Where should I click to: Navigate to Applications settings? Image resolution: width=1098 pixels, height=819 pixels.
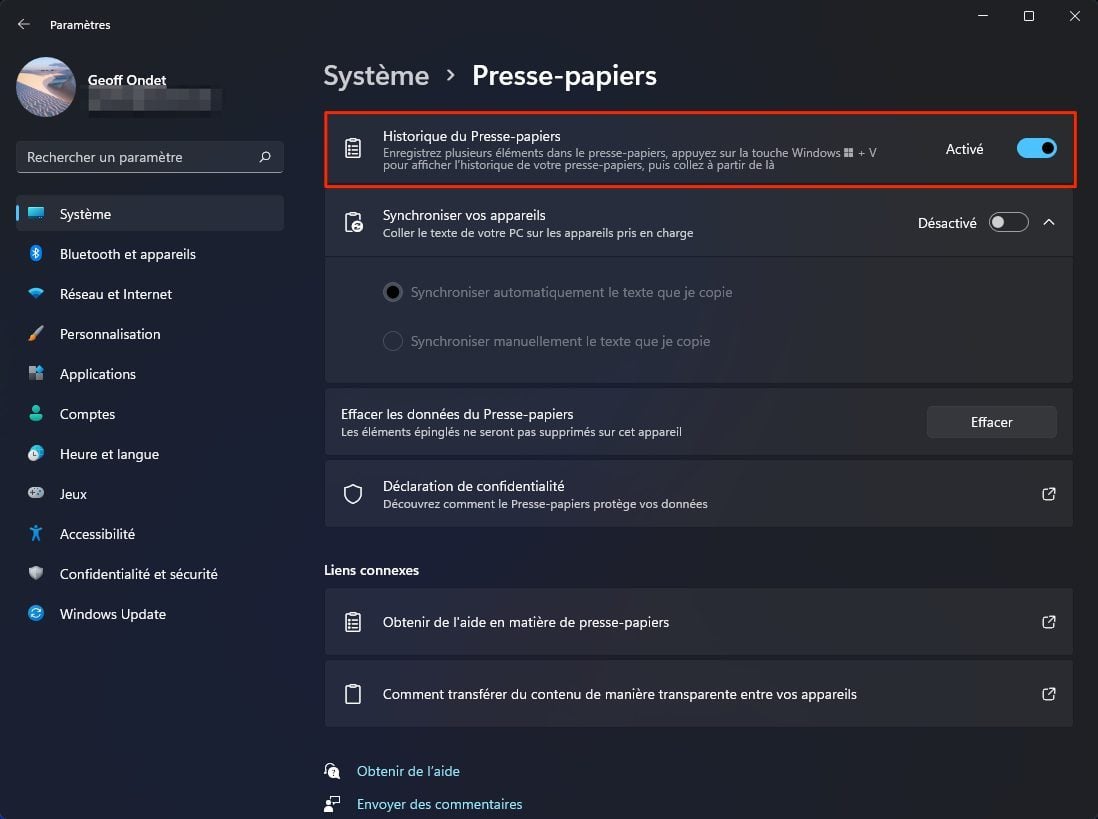[x=150, y=373]
